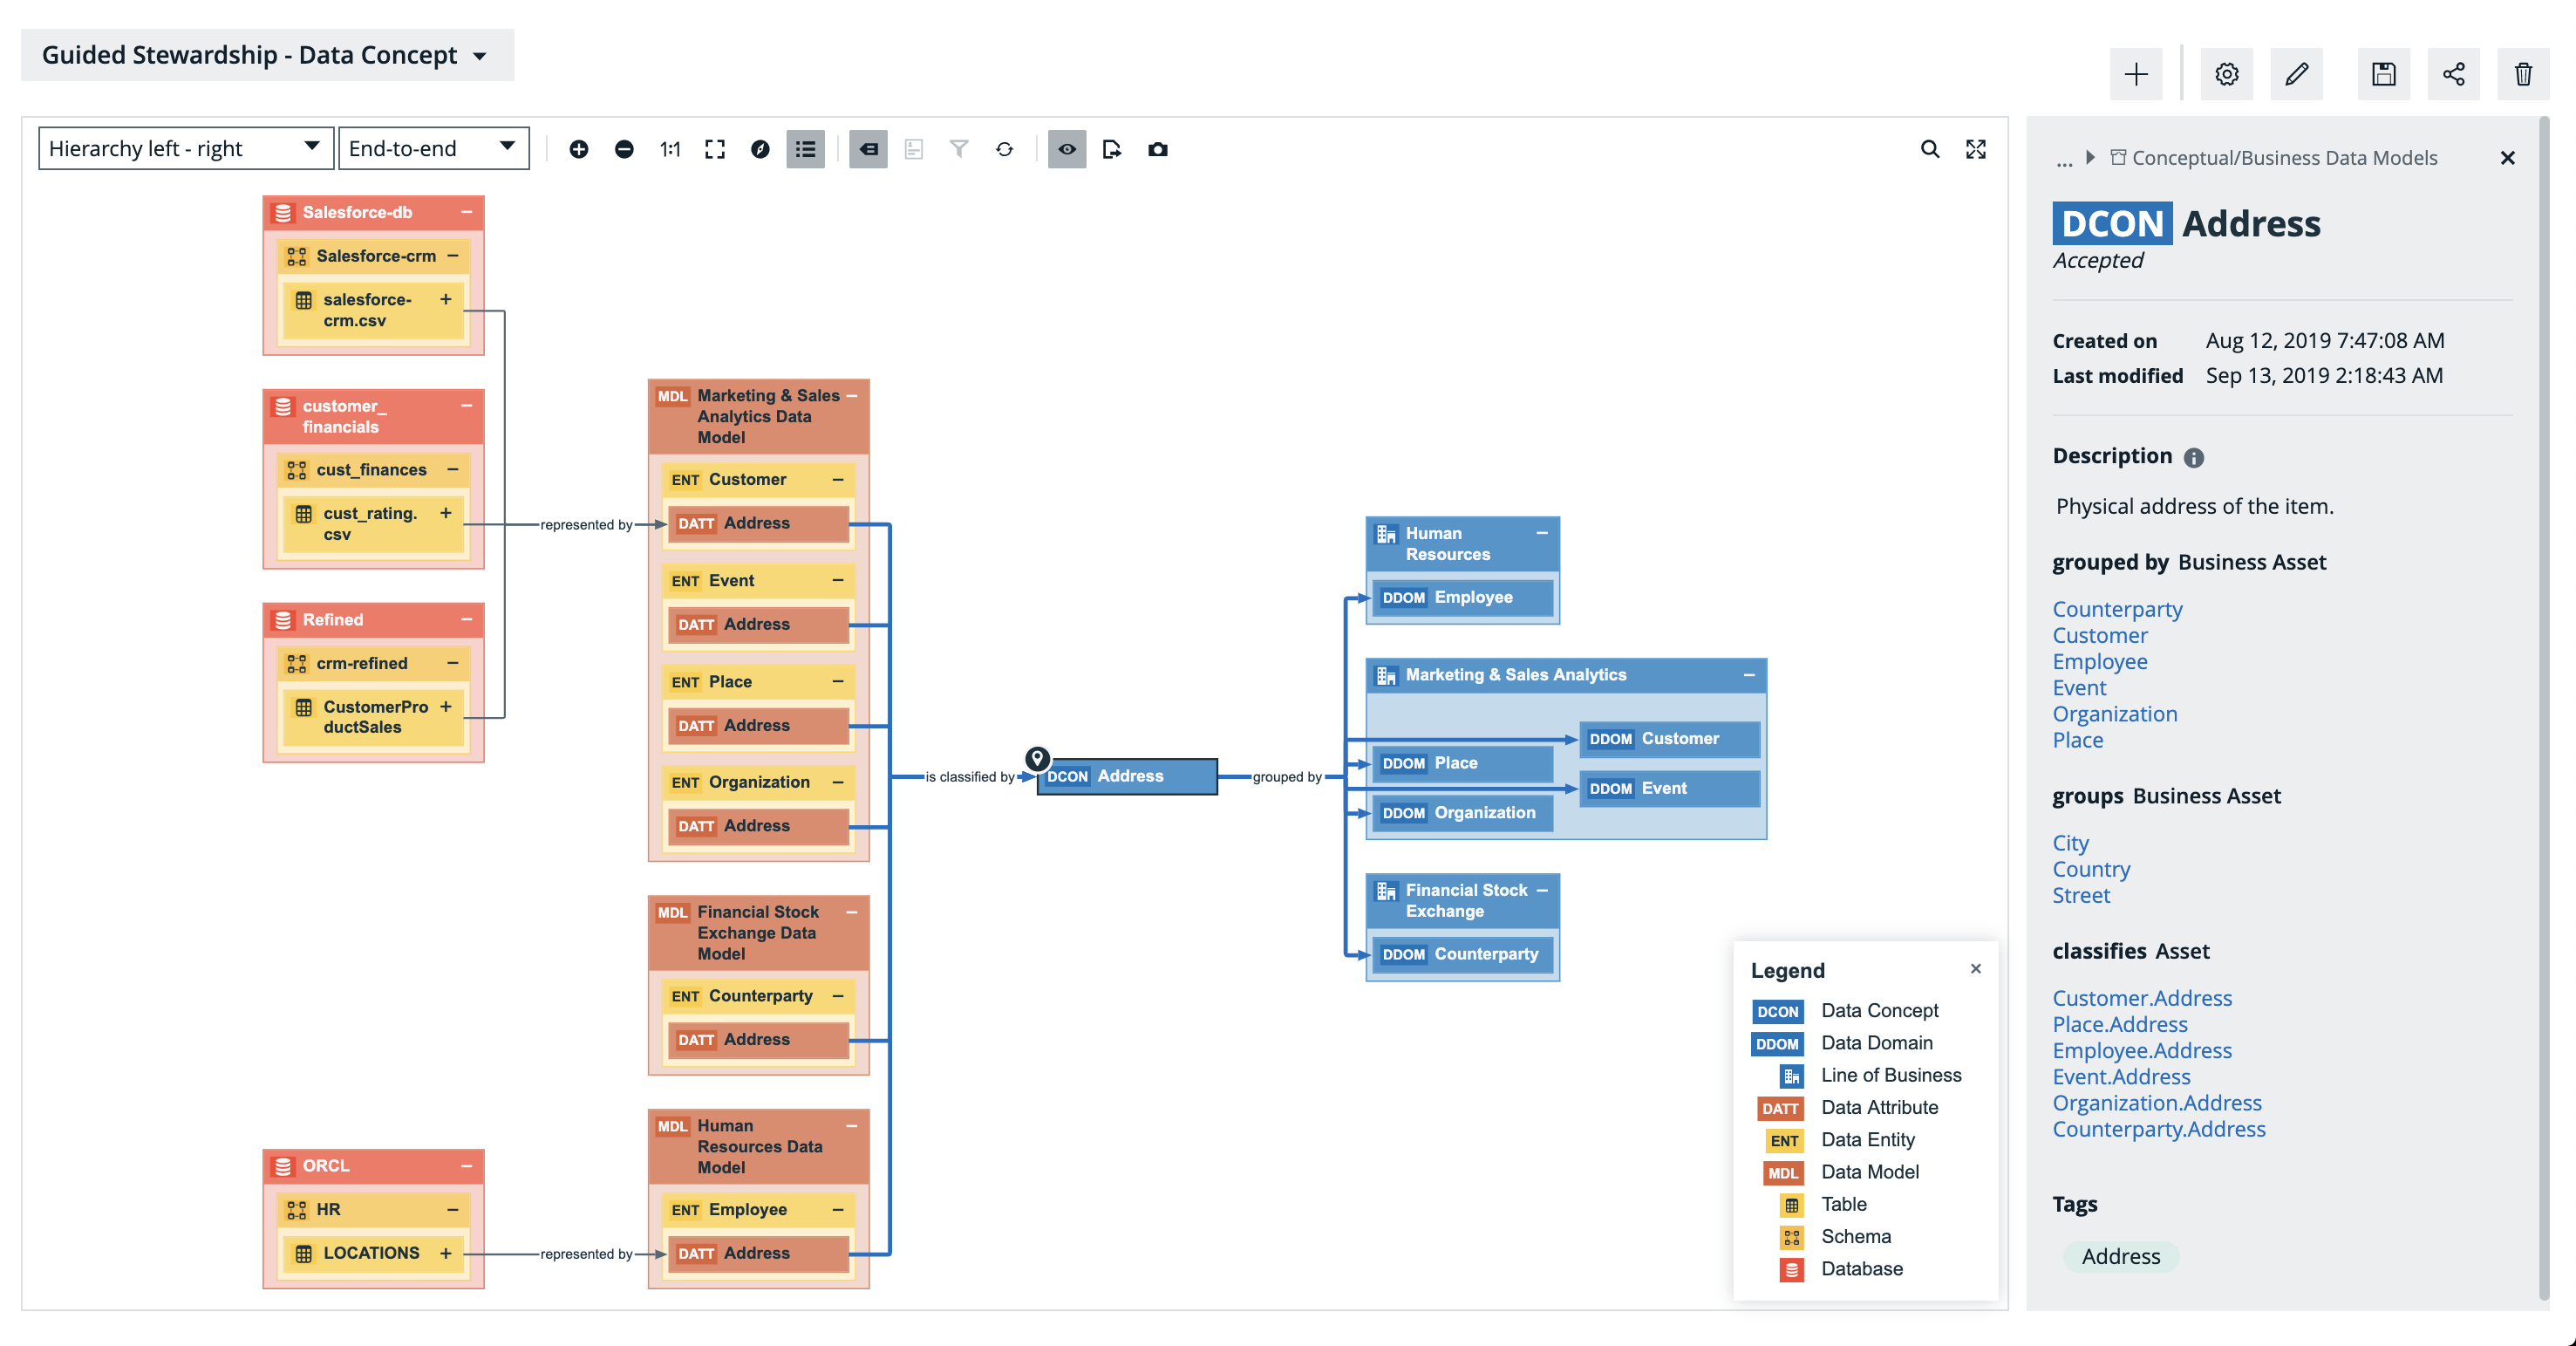The width and height of the screenshot is (2576, 1346).
Task: Close the Legend panel
Action: [x=1976, y=969]
